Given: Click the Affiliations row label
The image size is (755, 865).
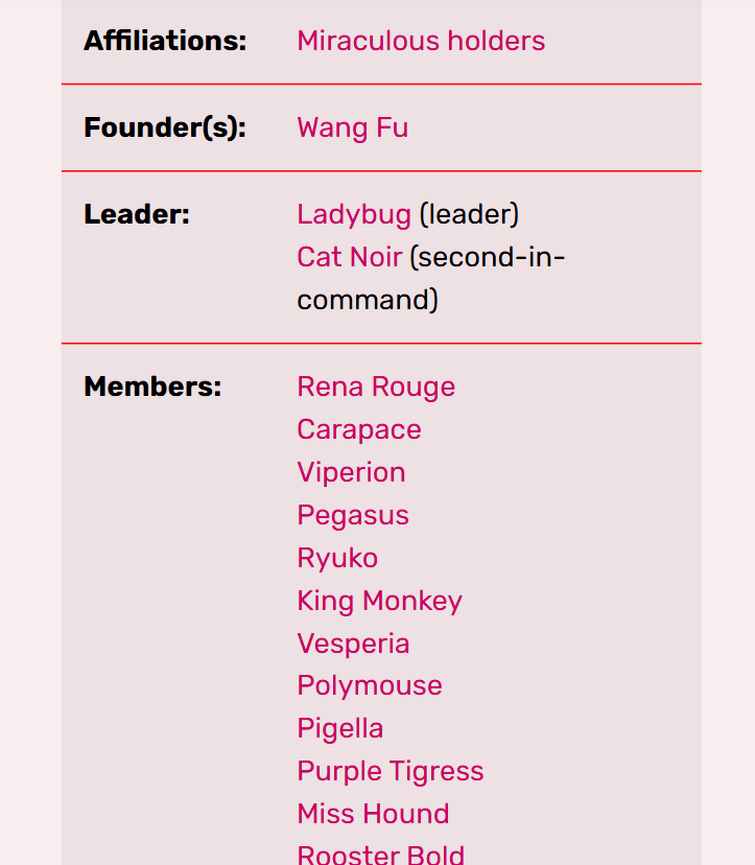Looking at the screenshot, I should coord(165,41).
